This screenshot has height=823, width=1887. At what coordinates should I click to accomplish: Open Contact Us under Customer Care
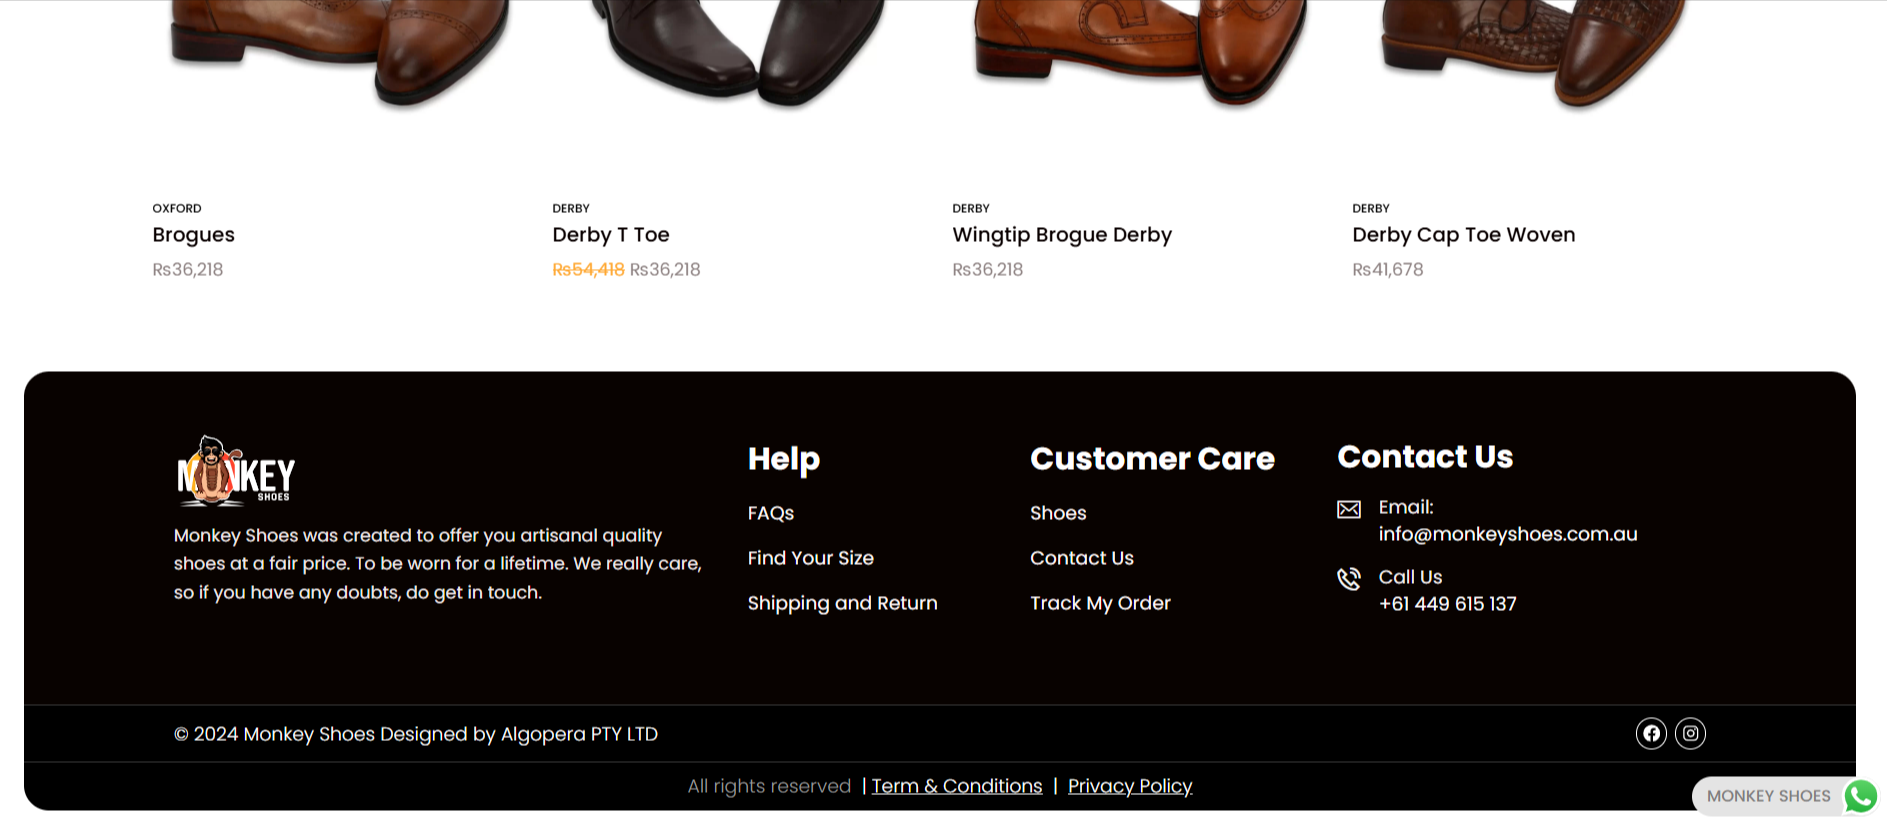pos(1082,558)
